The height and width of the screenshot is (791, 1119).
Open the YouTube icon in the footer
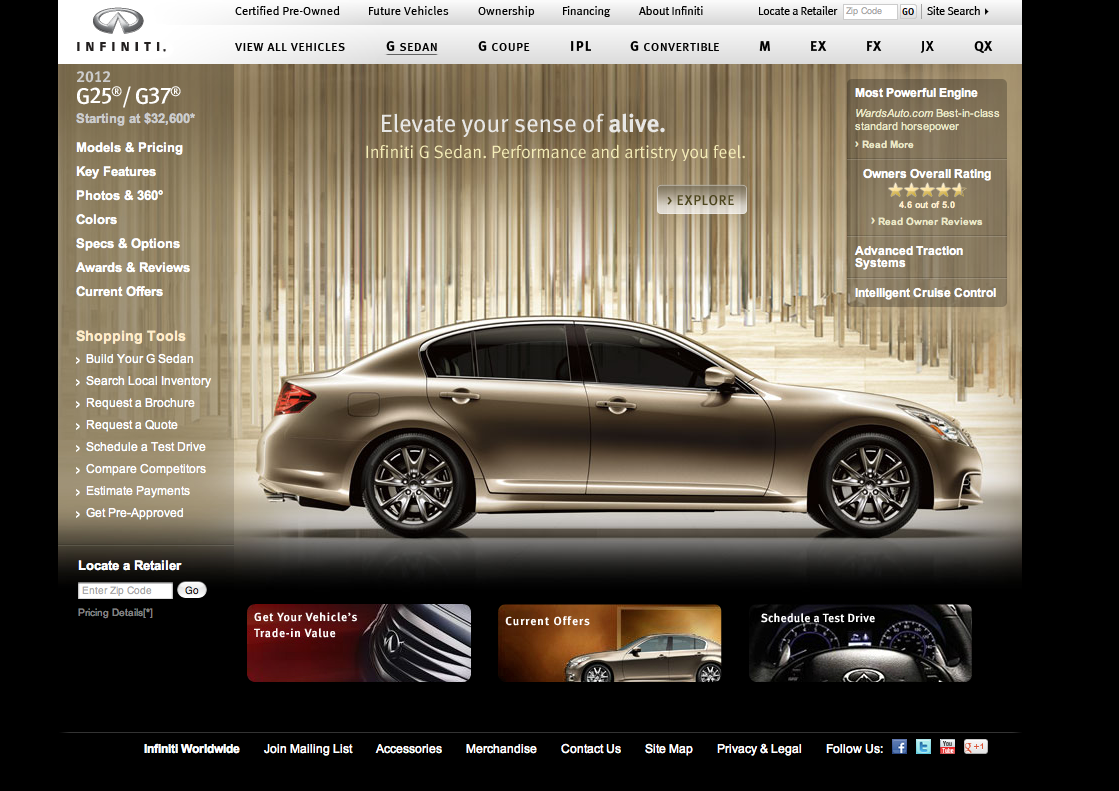[x=947, y=747]
